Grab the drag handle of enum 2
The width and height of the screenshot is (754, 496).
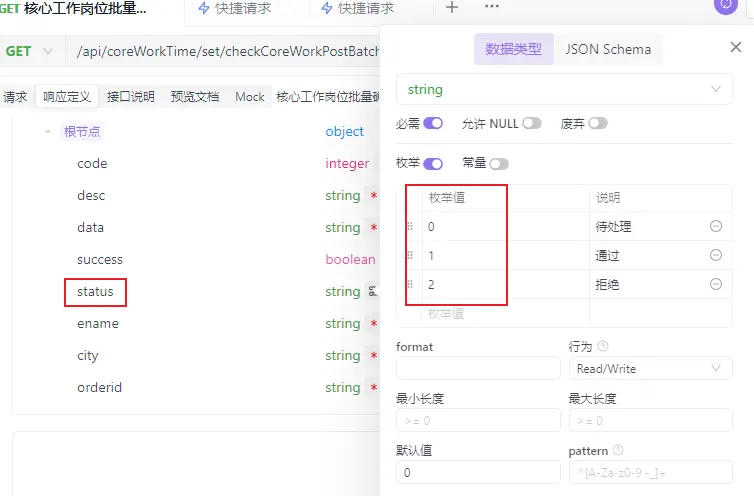[410, 284]
